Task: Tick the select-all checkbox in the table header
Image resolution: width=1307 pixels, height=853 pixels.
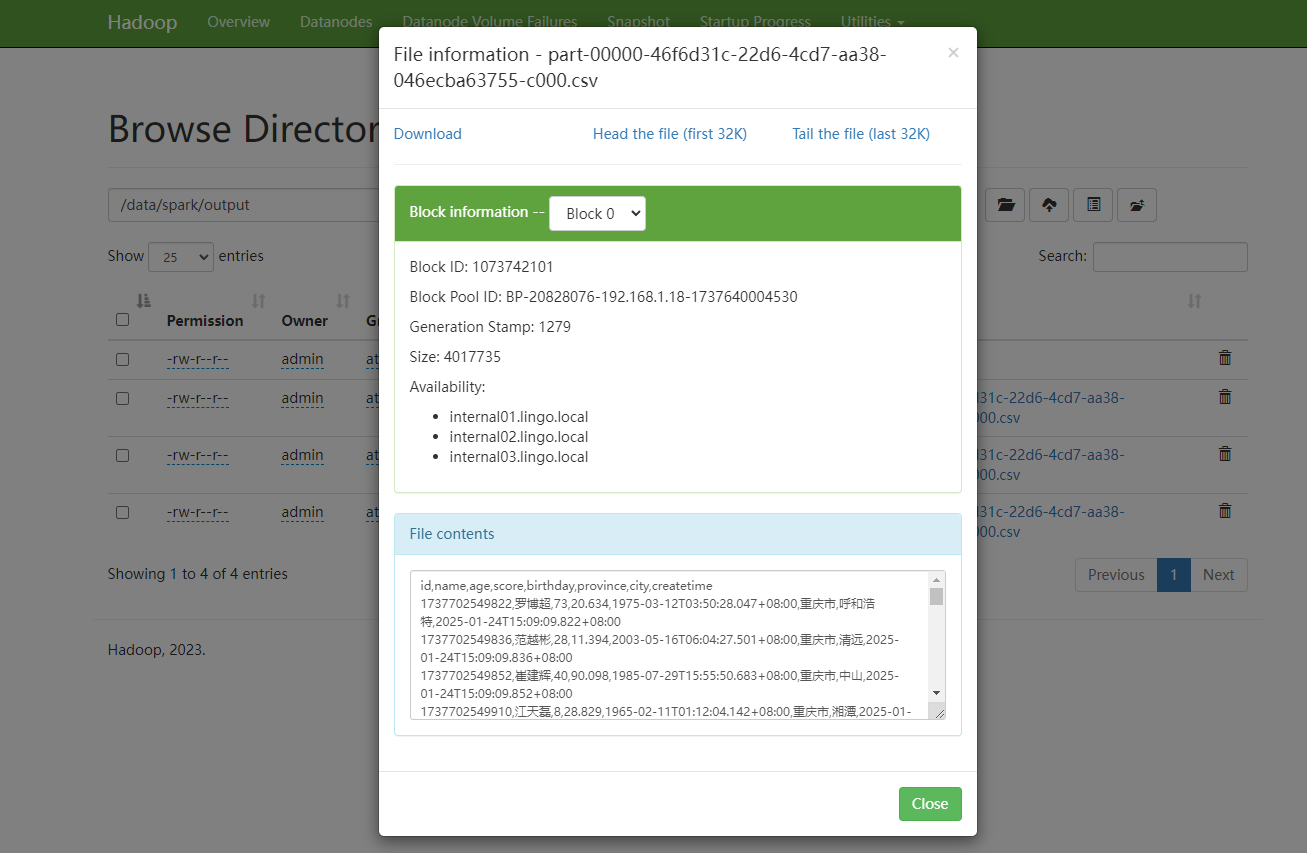Action: click(122, 320)
